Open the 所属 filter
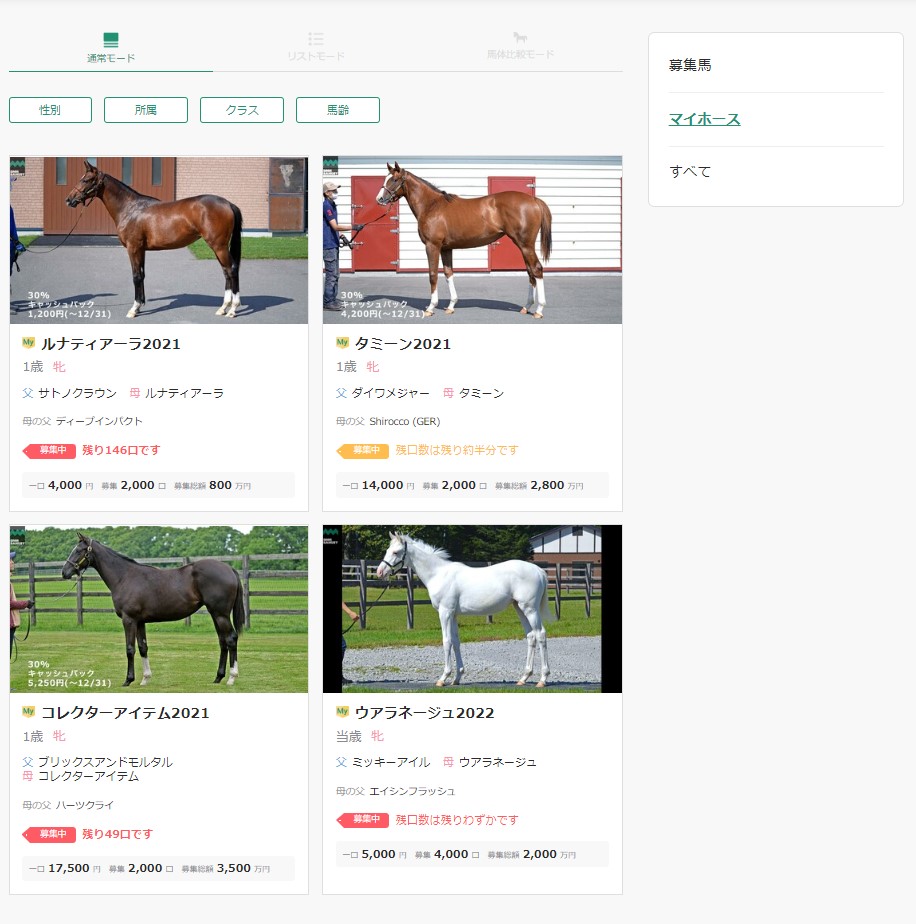Viewport: 916px width, 924px height. click(x=146, y=110)
